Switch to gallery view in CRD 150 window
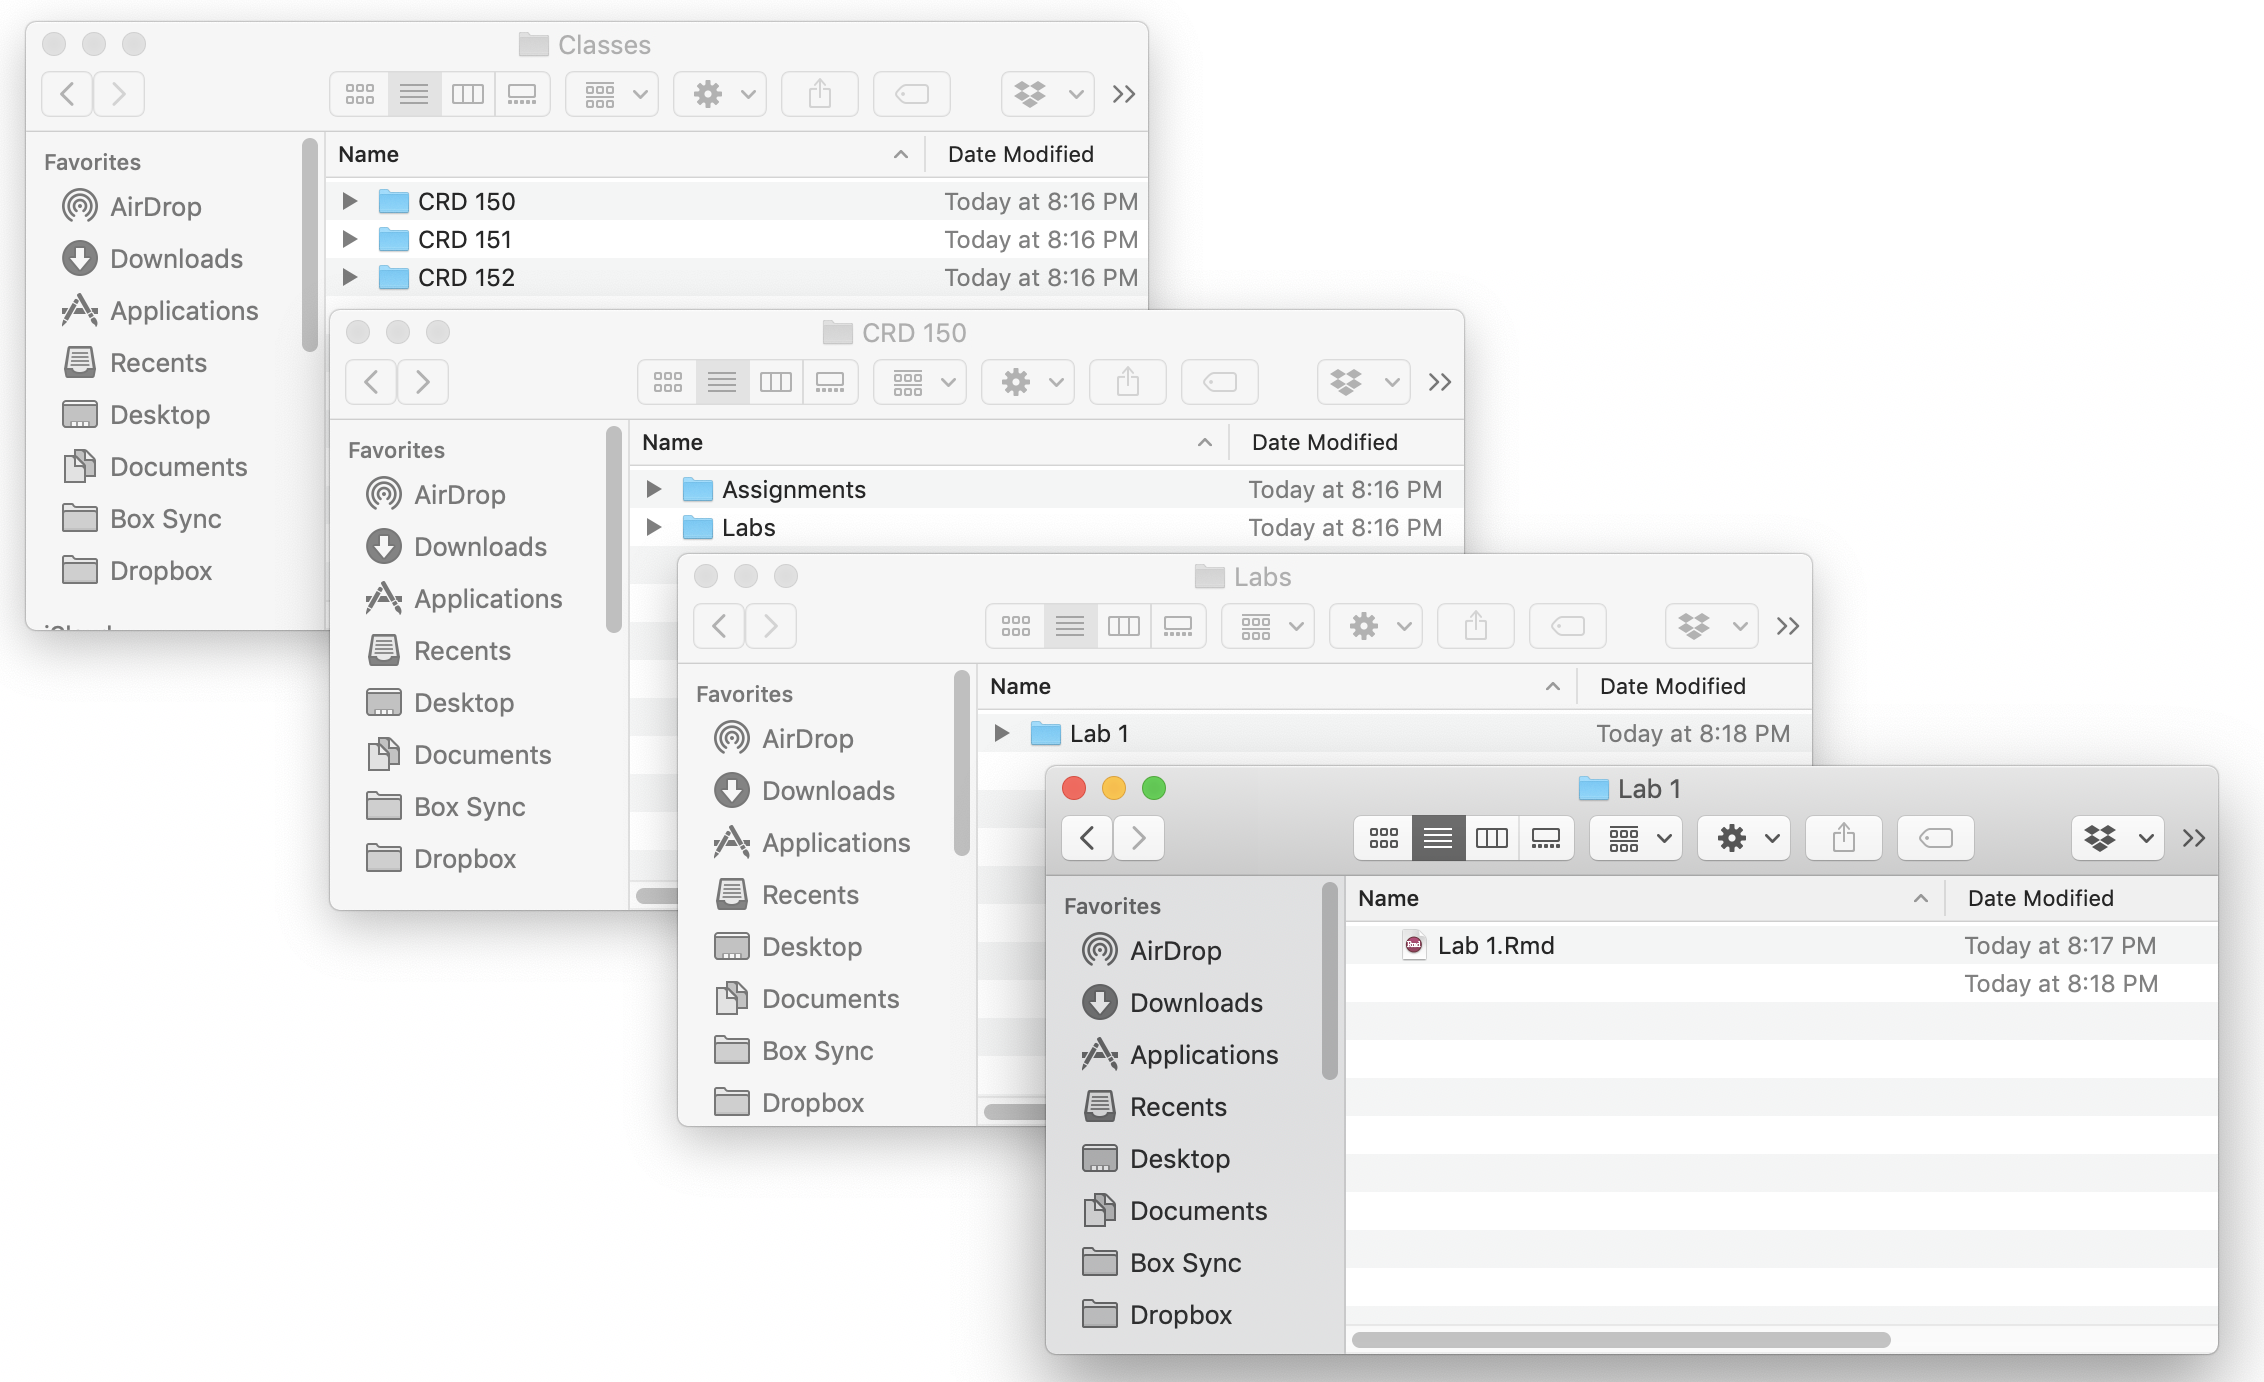Viewport: 2264px width, 1382px height. [x=830, y=381]
